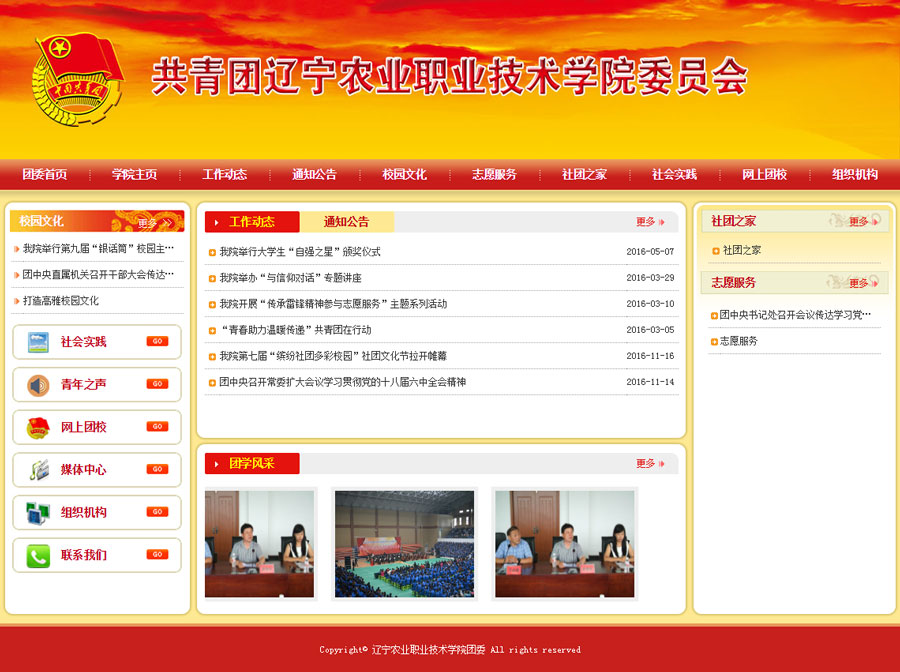Open the 社会实践 sidebar shortcut label

[84, 342]
